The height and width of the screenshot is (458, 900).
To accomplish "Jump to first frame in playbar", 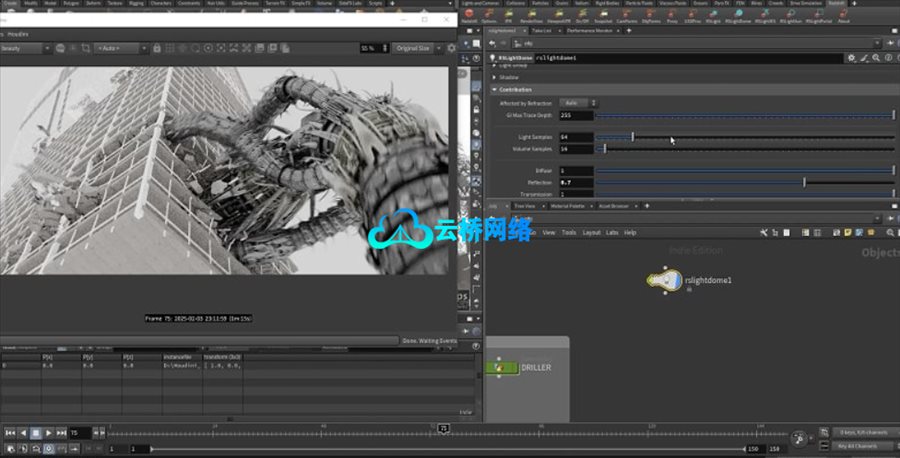I will click(x=9, y=433).
